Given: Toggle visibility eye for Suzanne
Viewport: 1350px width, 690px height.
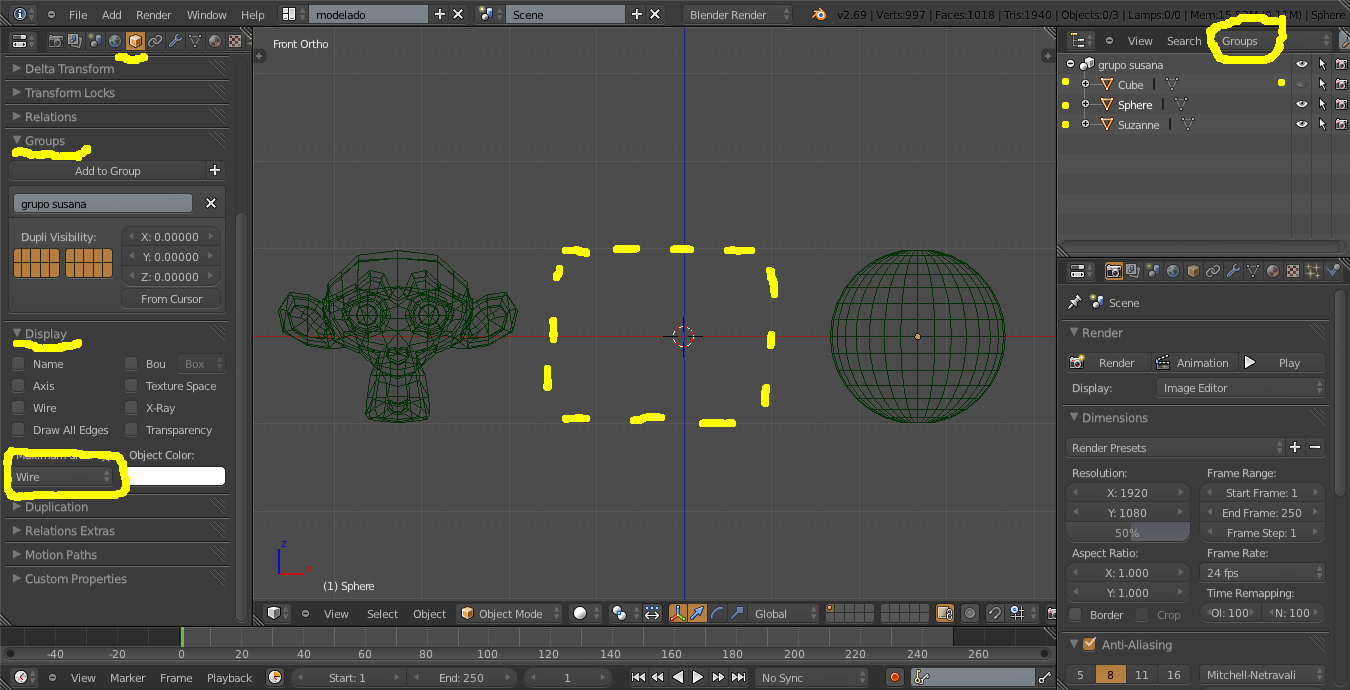Looking at the screenshot, I should click(1301, 124).
